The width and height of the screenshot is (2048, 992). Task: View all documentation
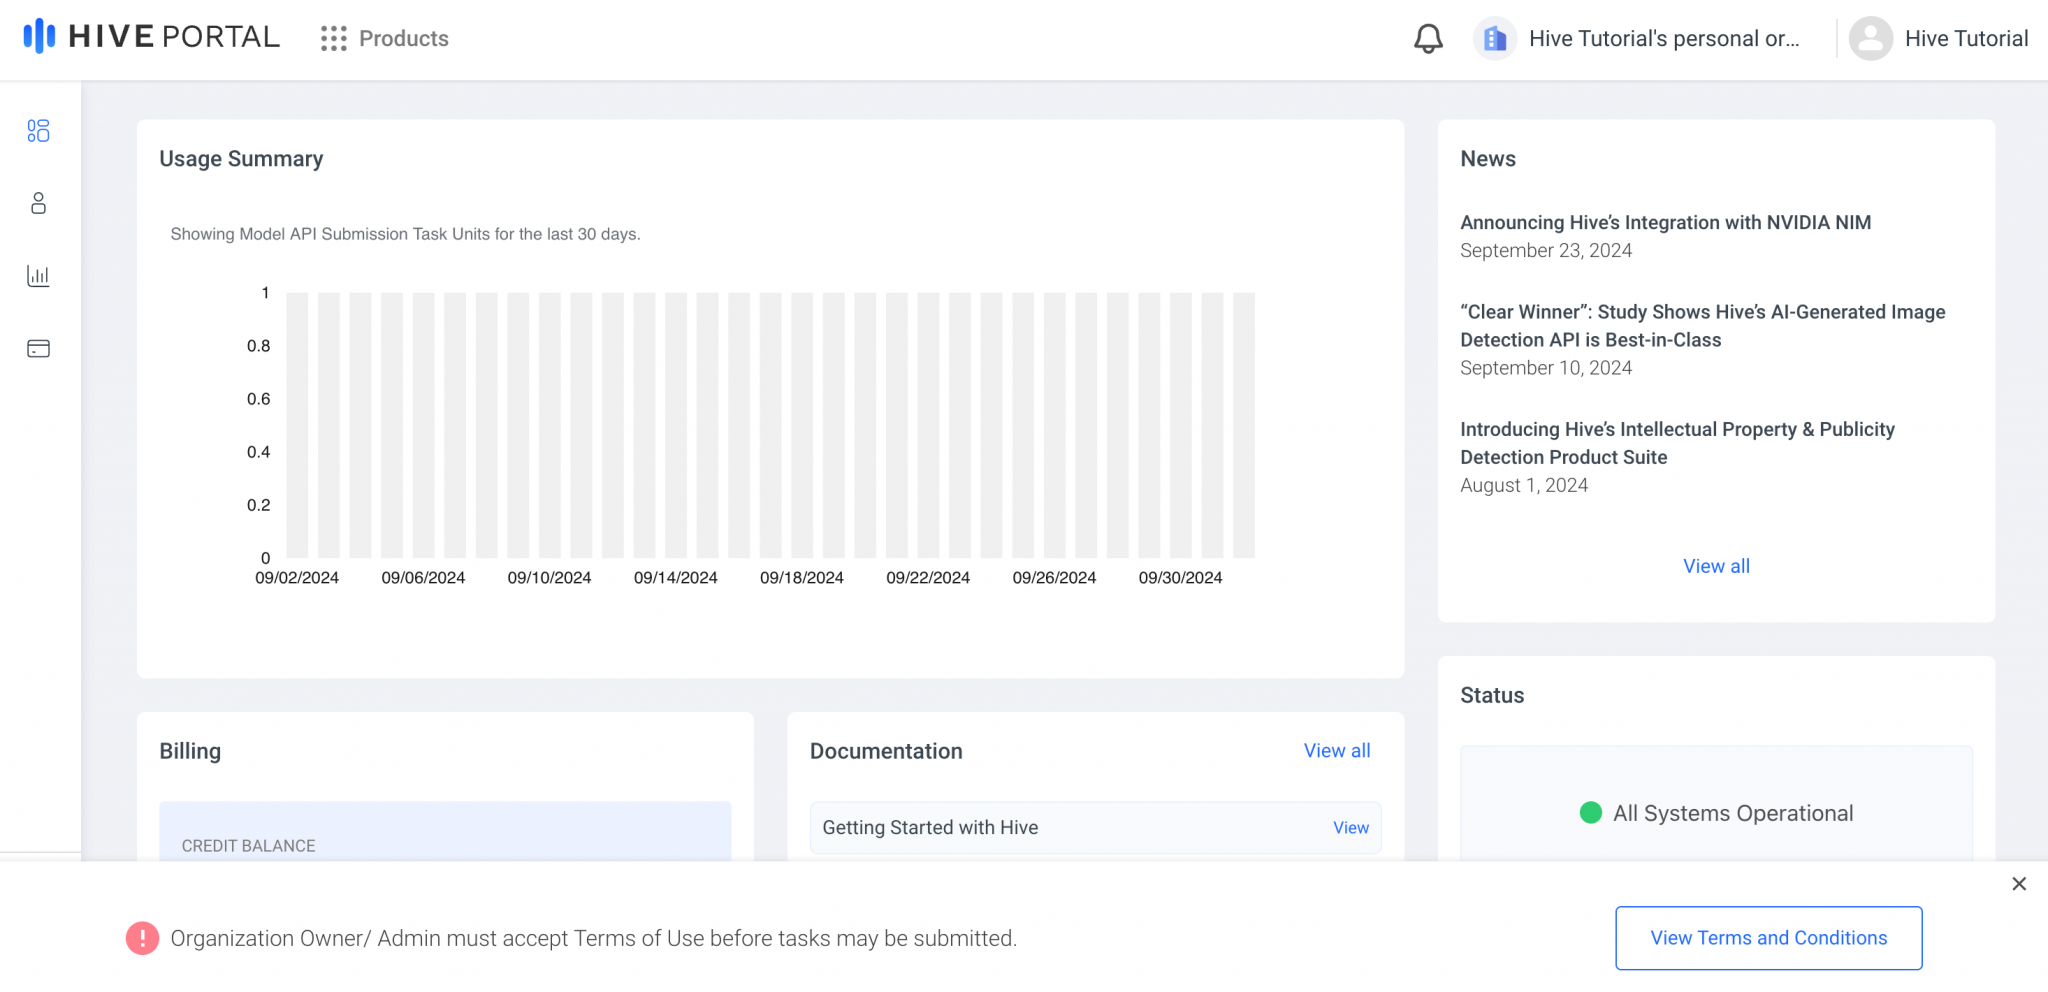point(1337,750)
